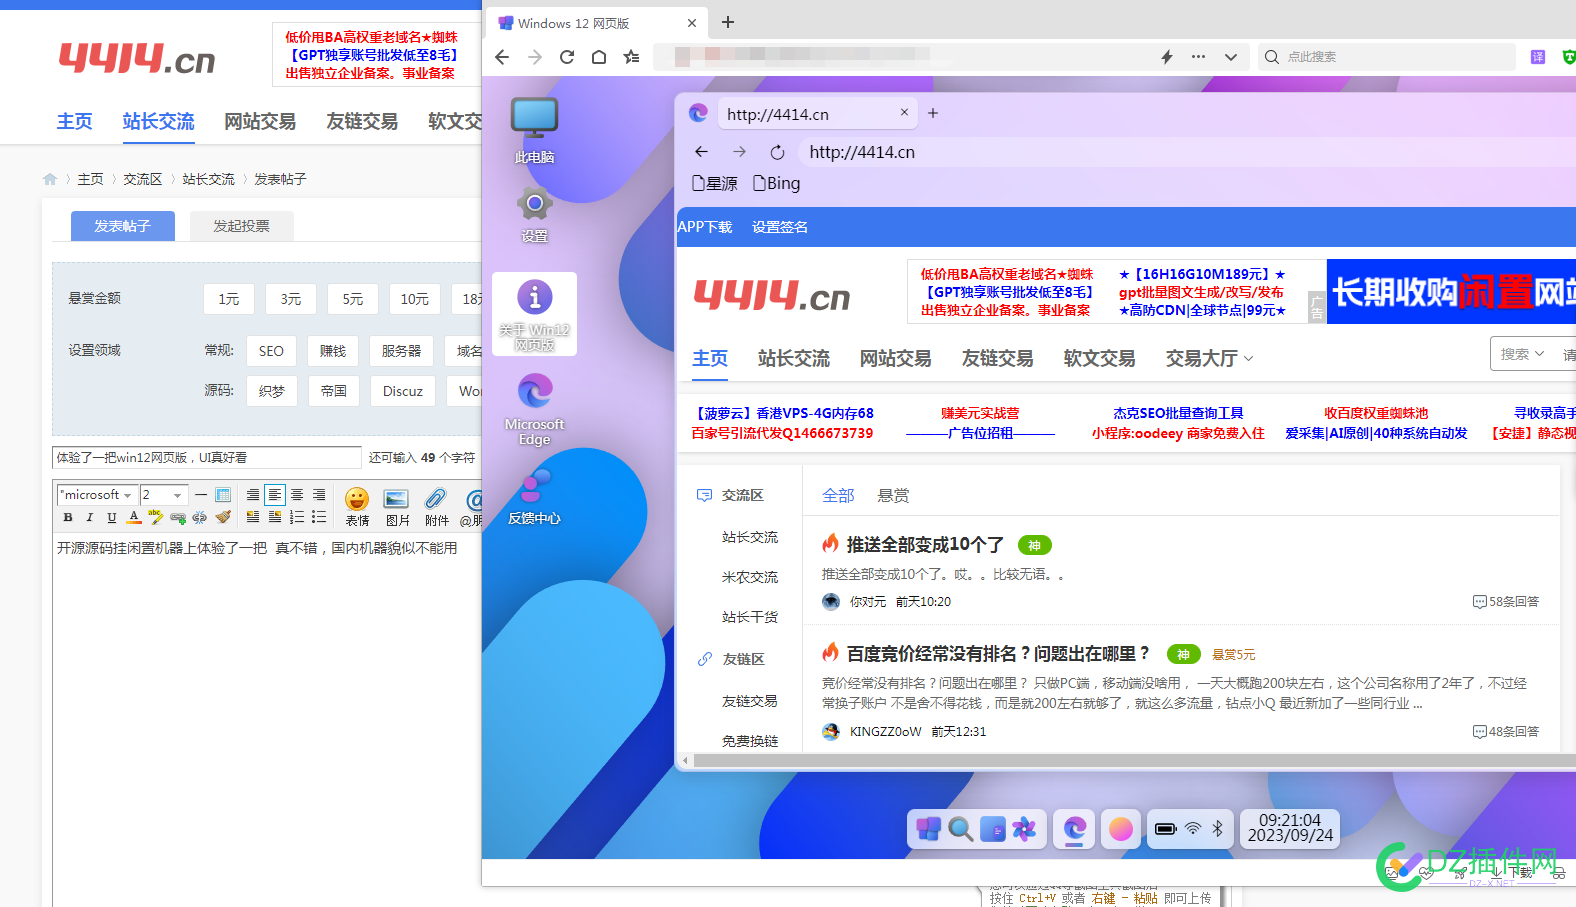Go back in the outer browser
The height and width of the screenshot is (907, 1576).
click(x=502, y=57)
